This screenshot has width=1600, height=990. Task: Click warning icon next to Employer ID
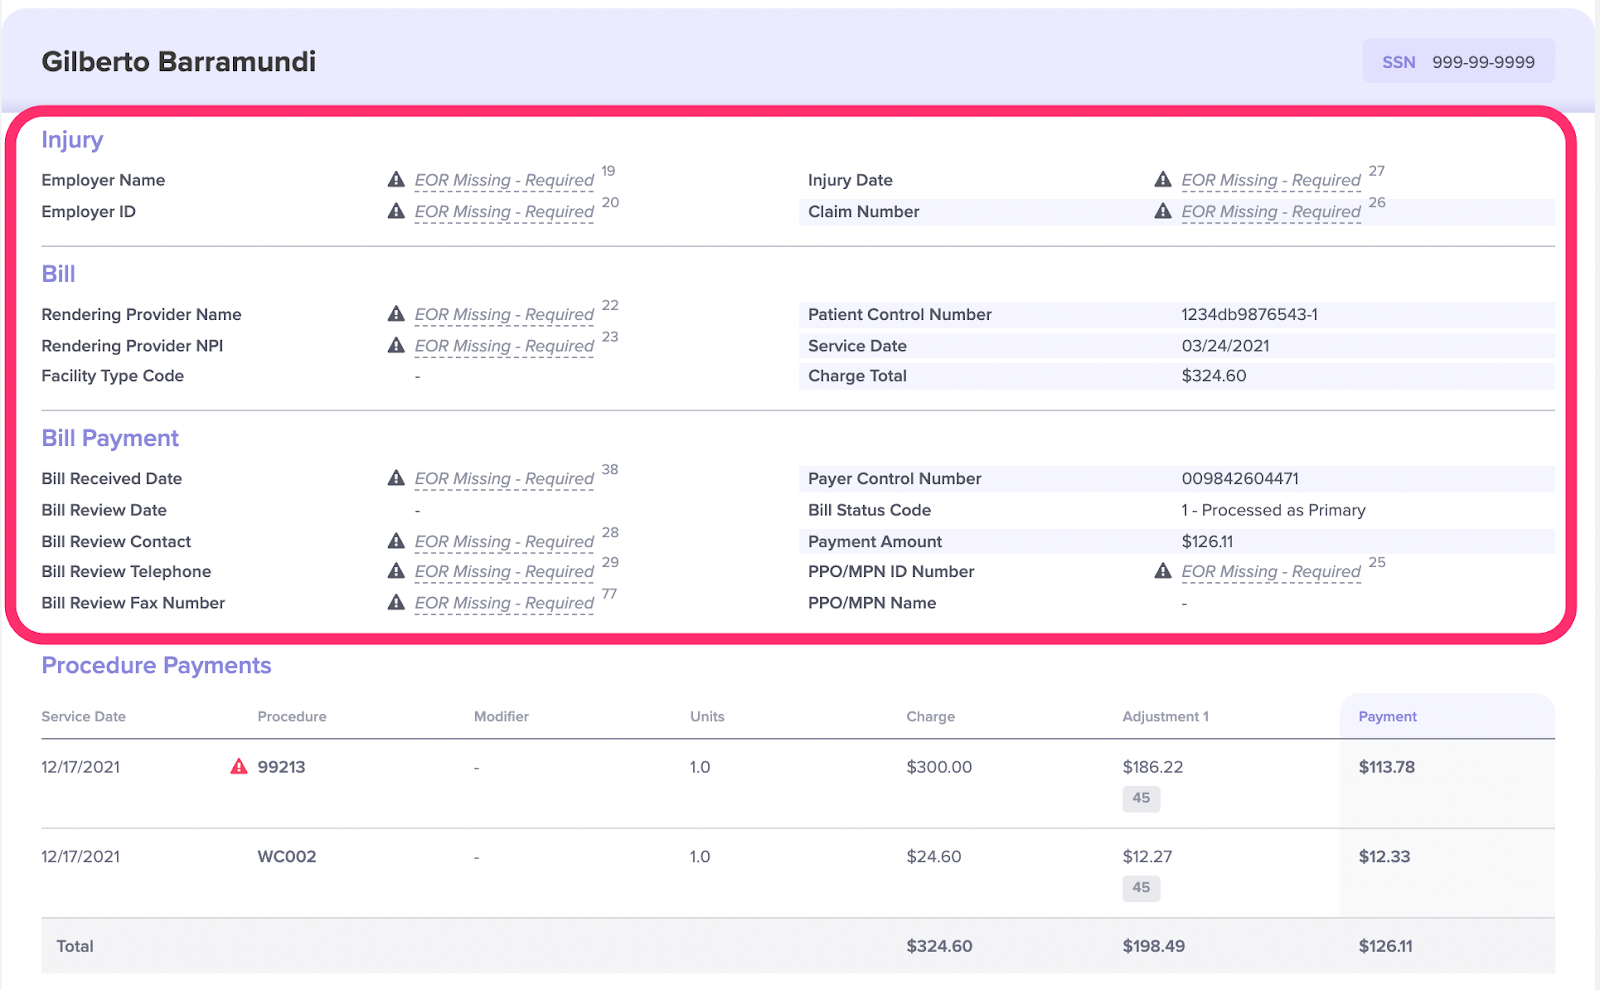click(x=396, y=212)
